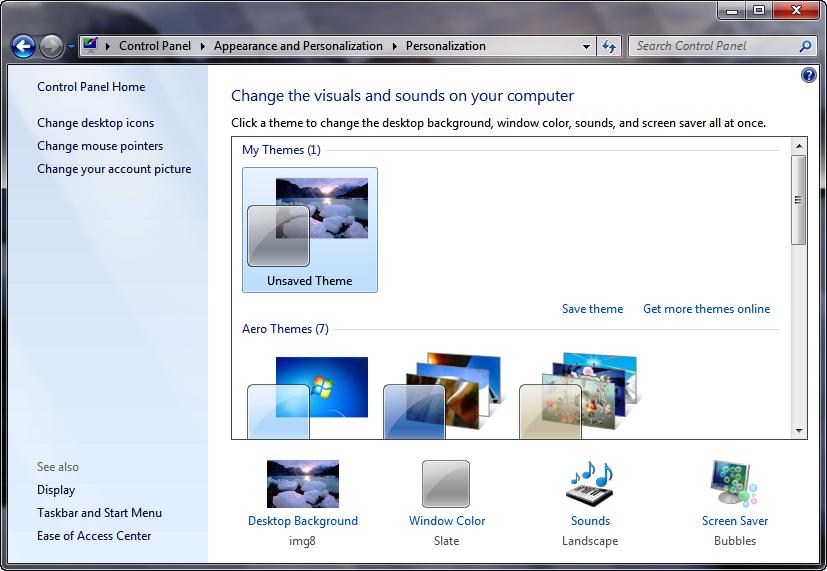Click the Aero Themes (7) heading
This screenshot has height=571, width=827.
pos(285,329)
